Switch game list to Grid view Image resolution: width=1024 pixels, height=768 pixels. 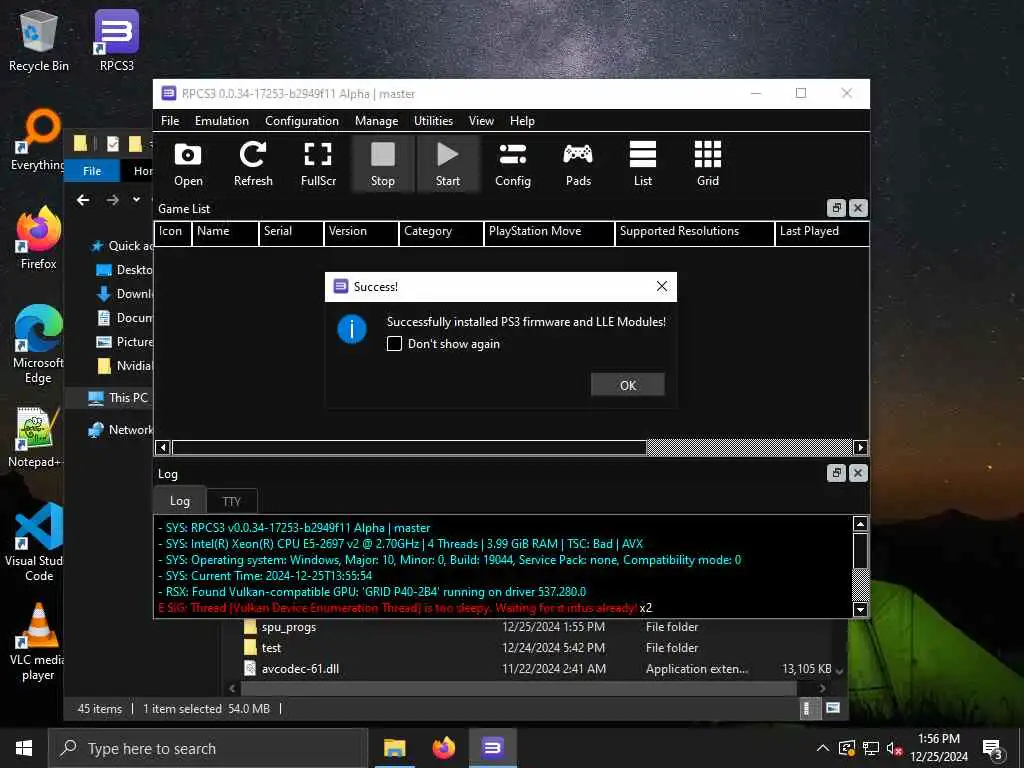tap(707, 163)
